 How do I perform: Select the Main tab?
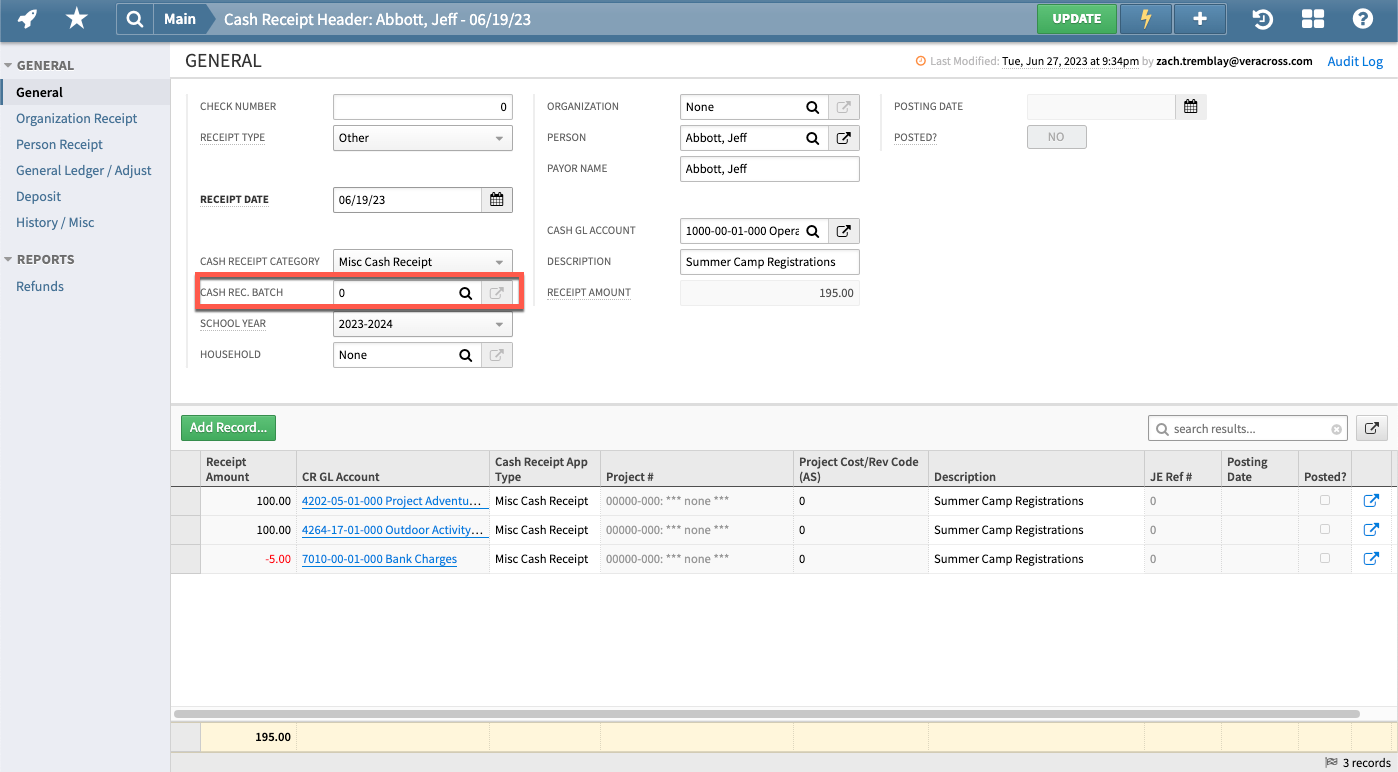179,18
